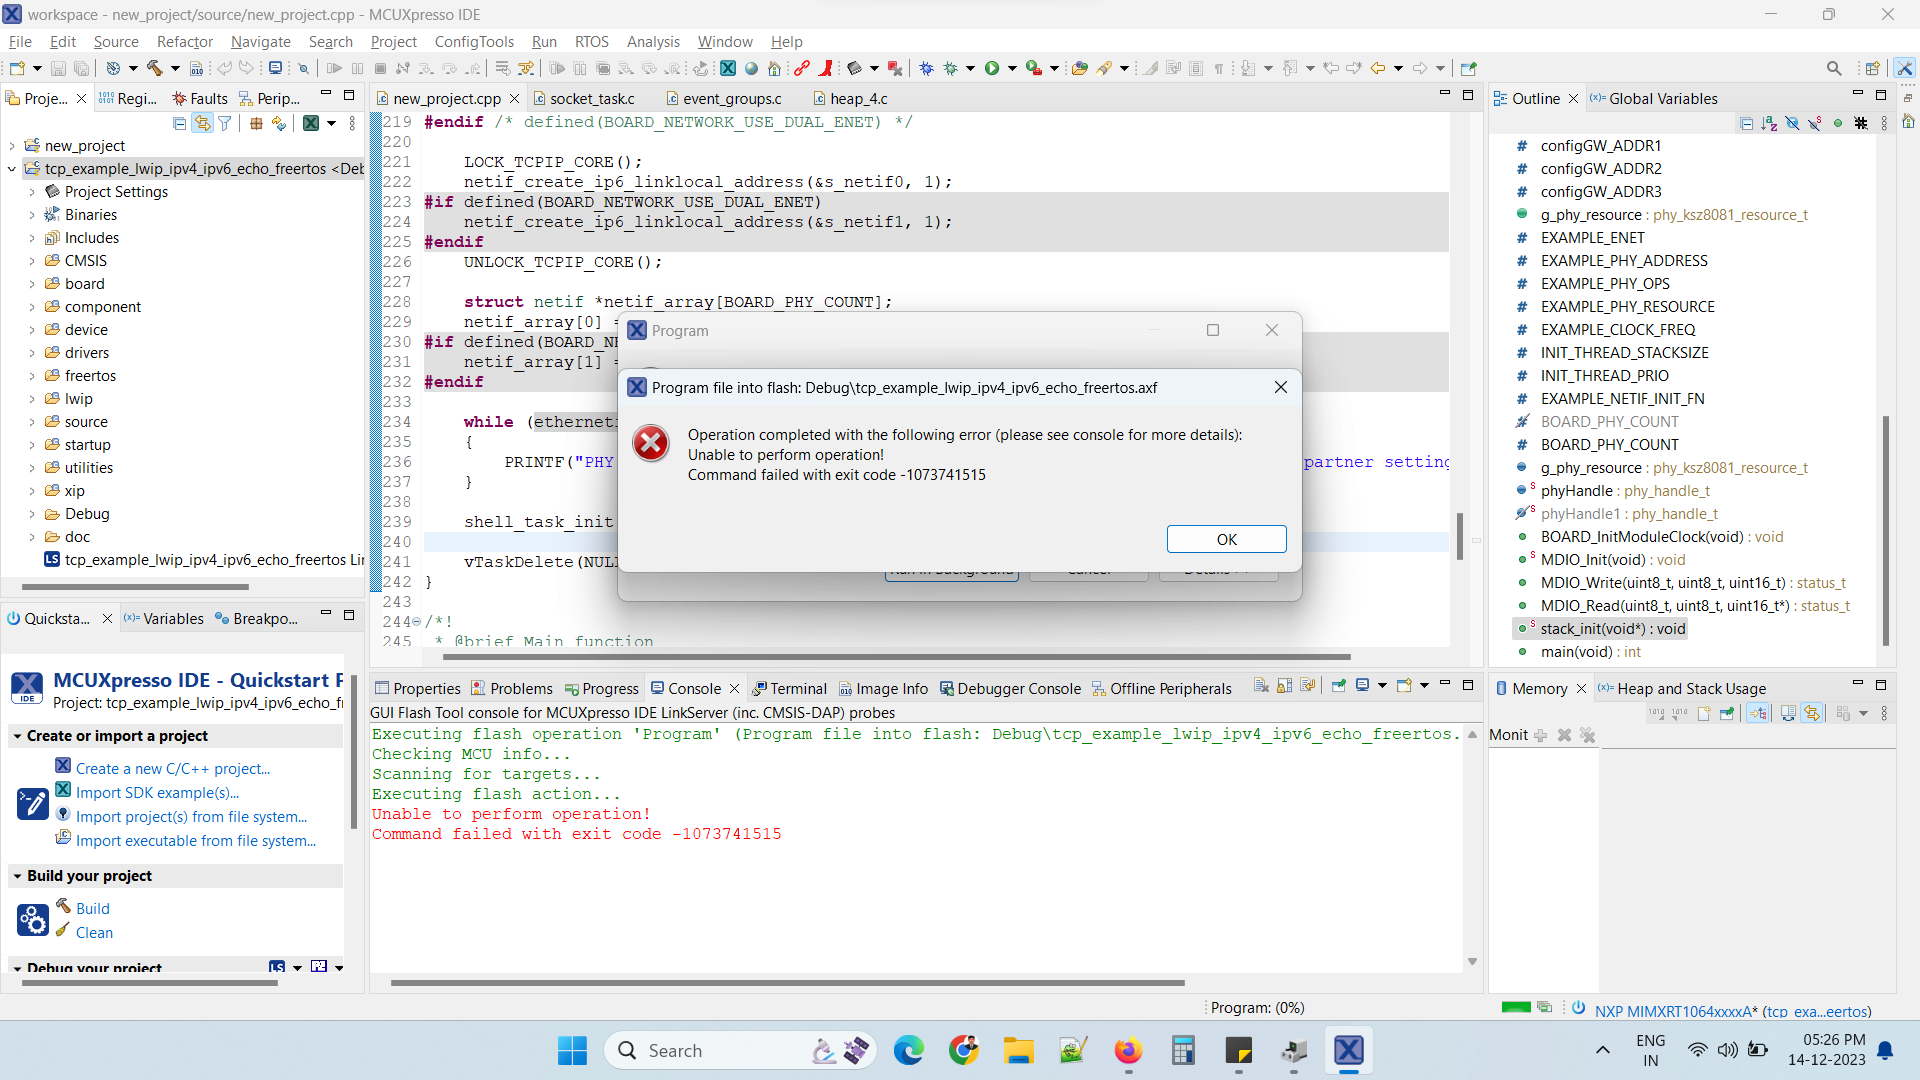Click the red LinkServer probe link icon
This screenshot has width=1920, height=1080.
(802, 68)
